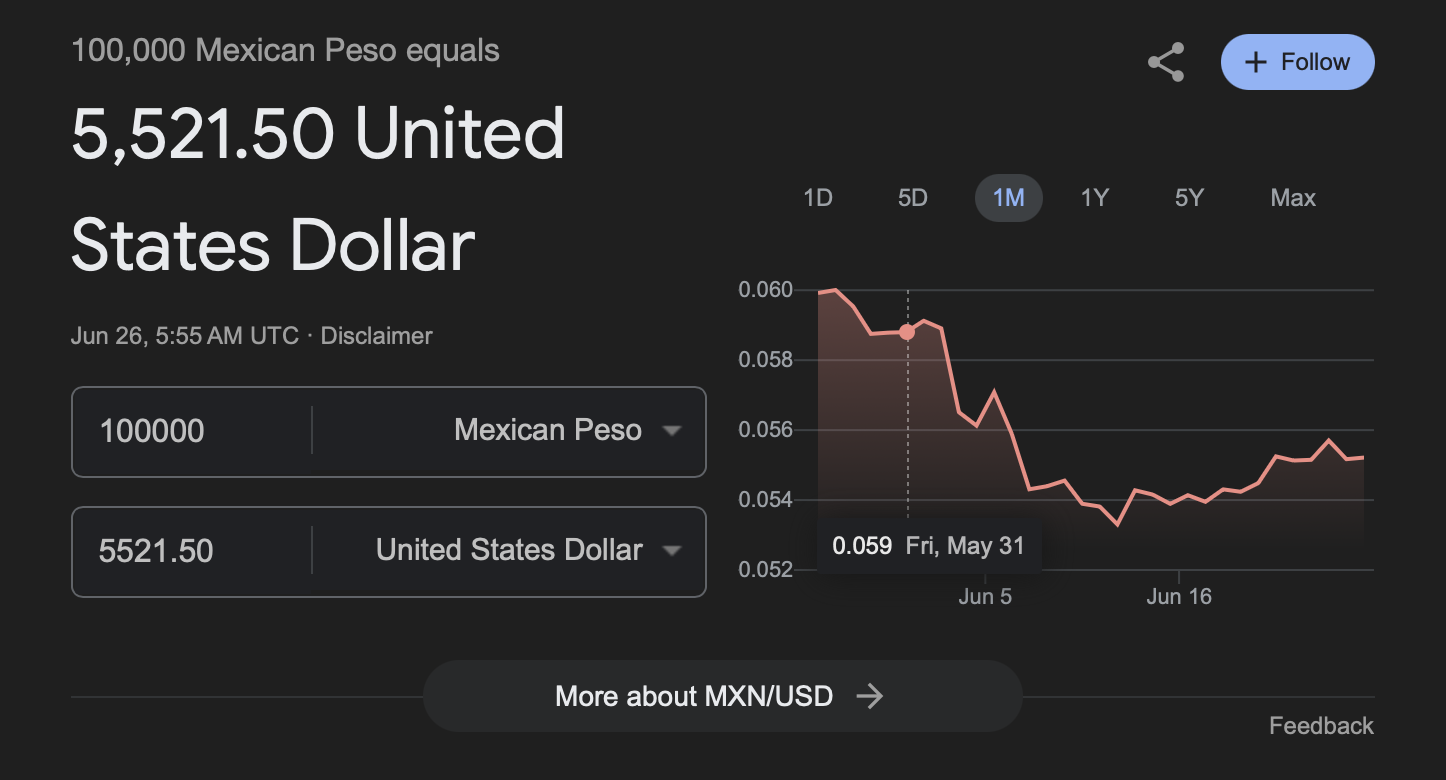Click the Jun 5 axis label
Image resolution: width=1446 pixels, height=780 pixels.
click(985, 597)
